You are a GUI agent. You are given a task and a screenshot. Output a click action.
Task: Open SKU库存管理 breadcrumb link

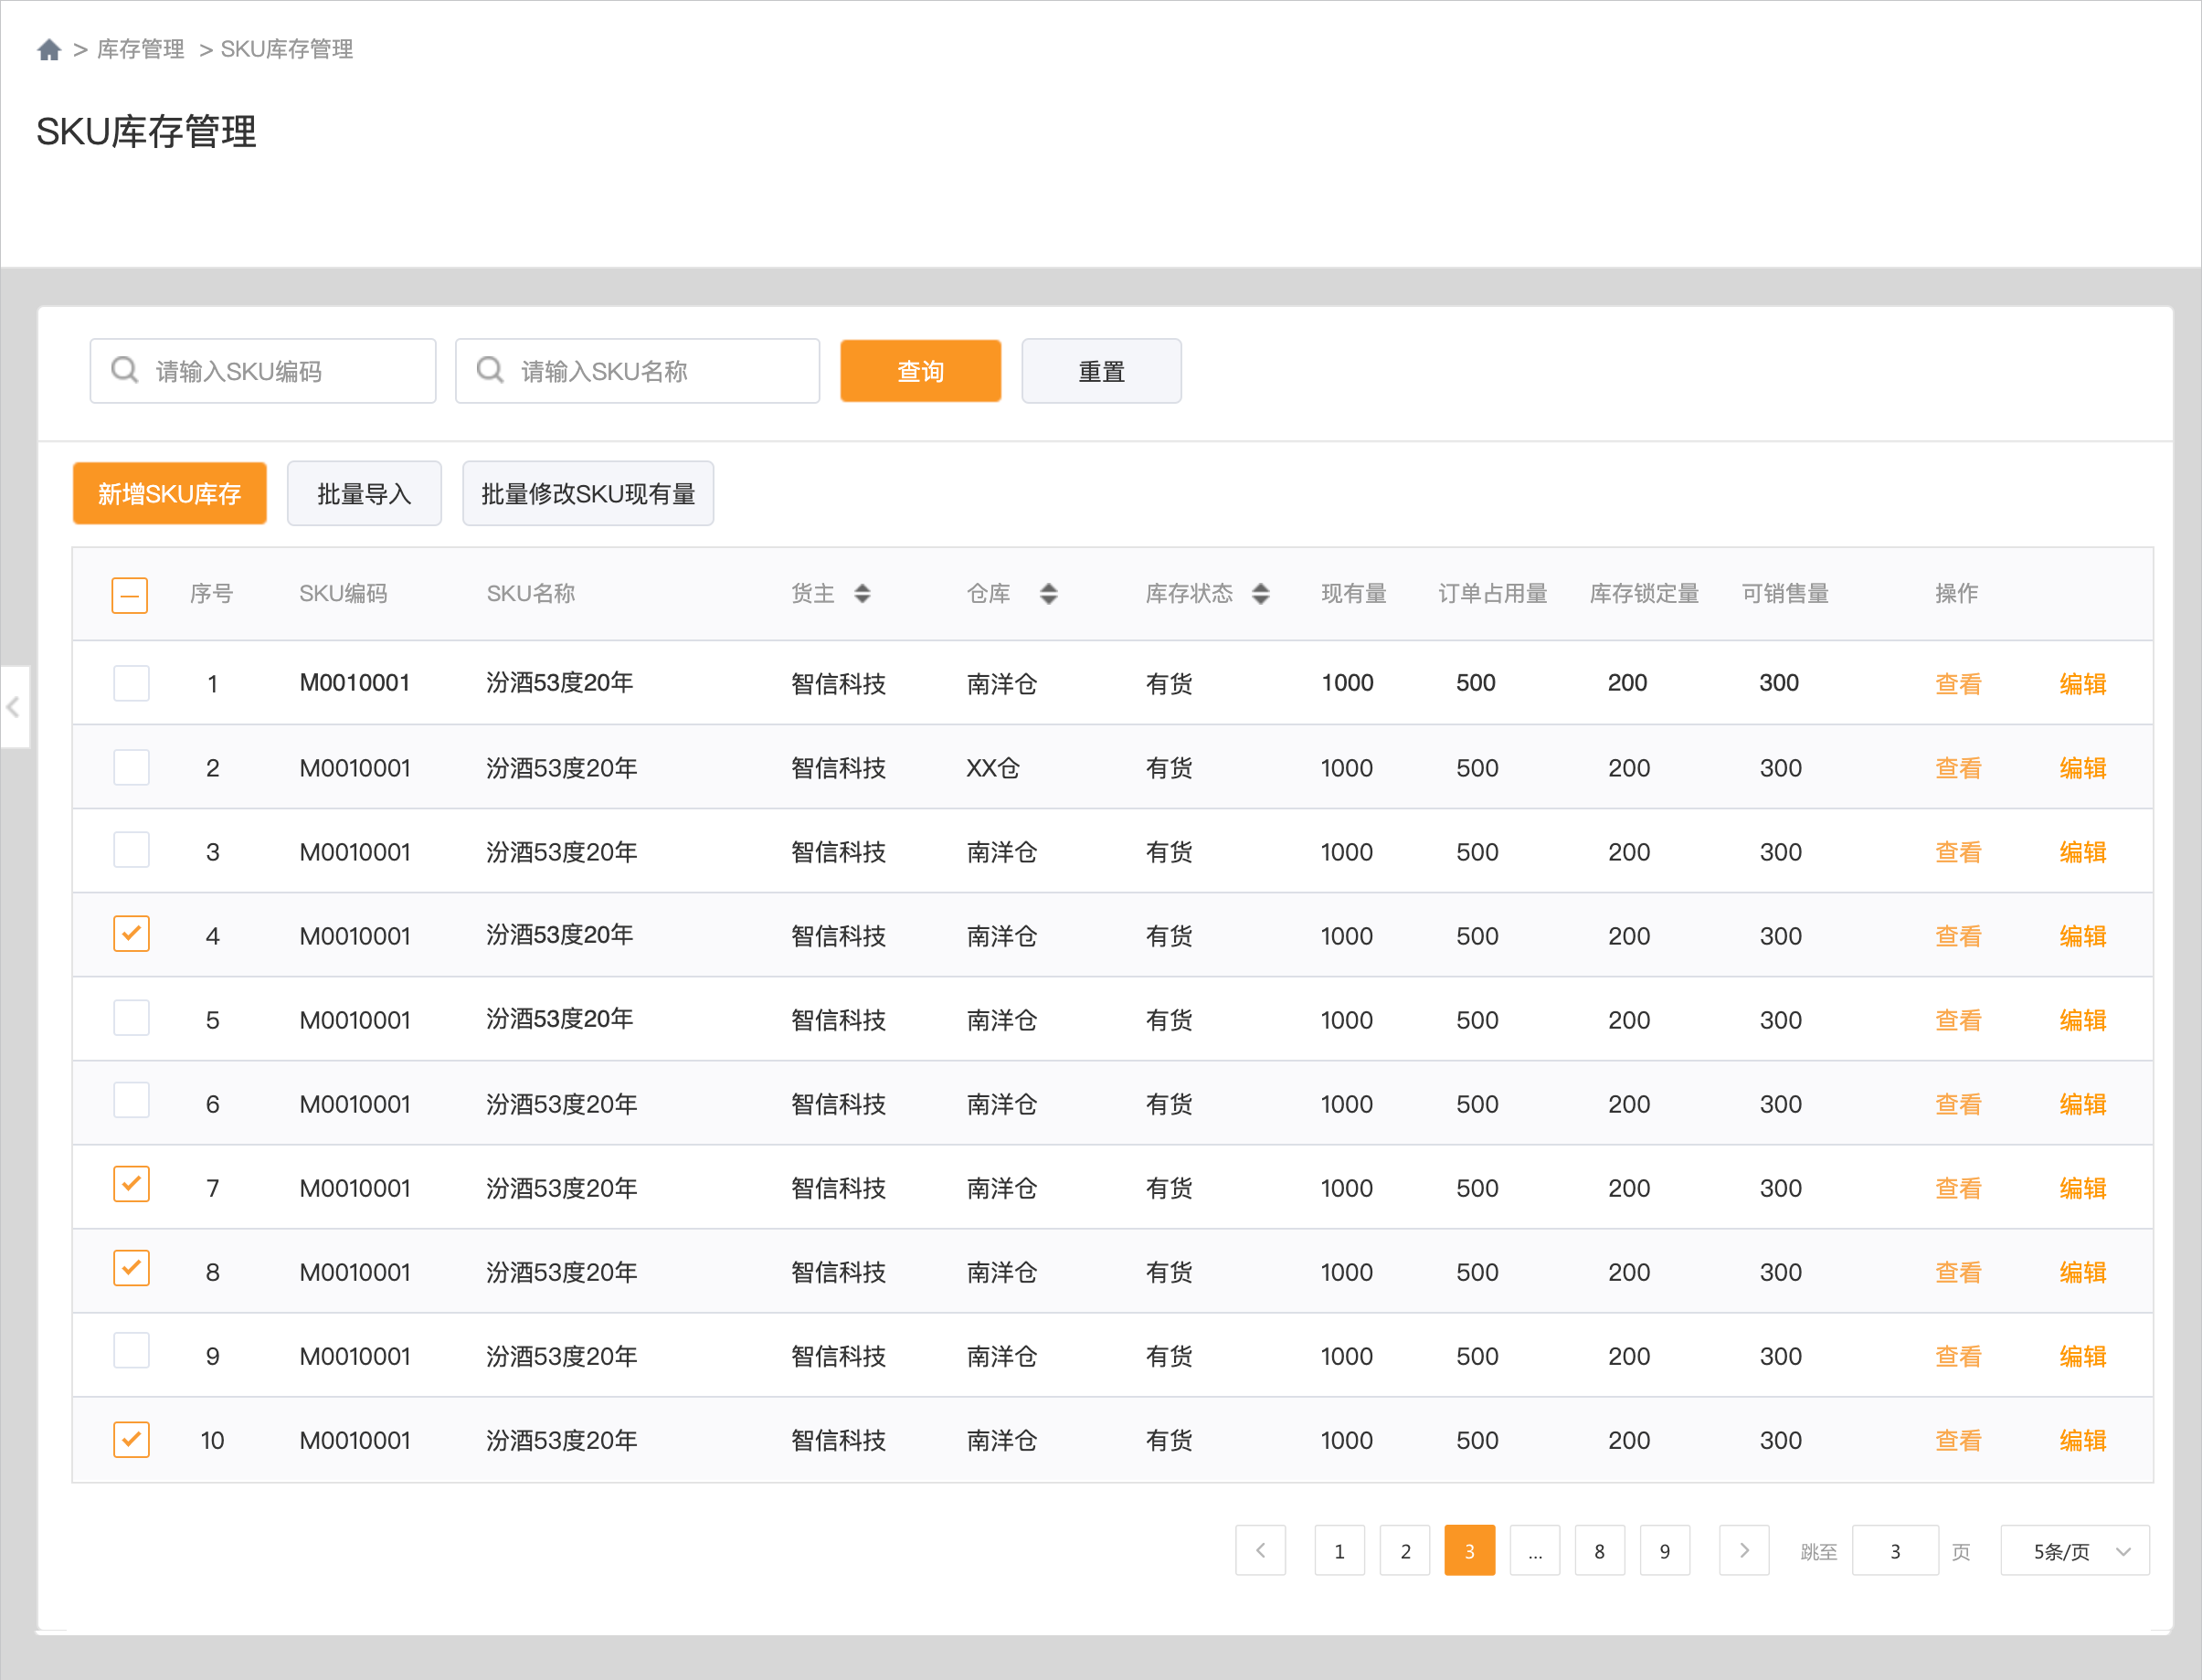[x=286, y=49]
